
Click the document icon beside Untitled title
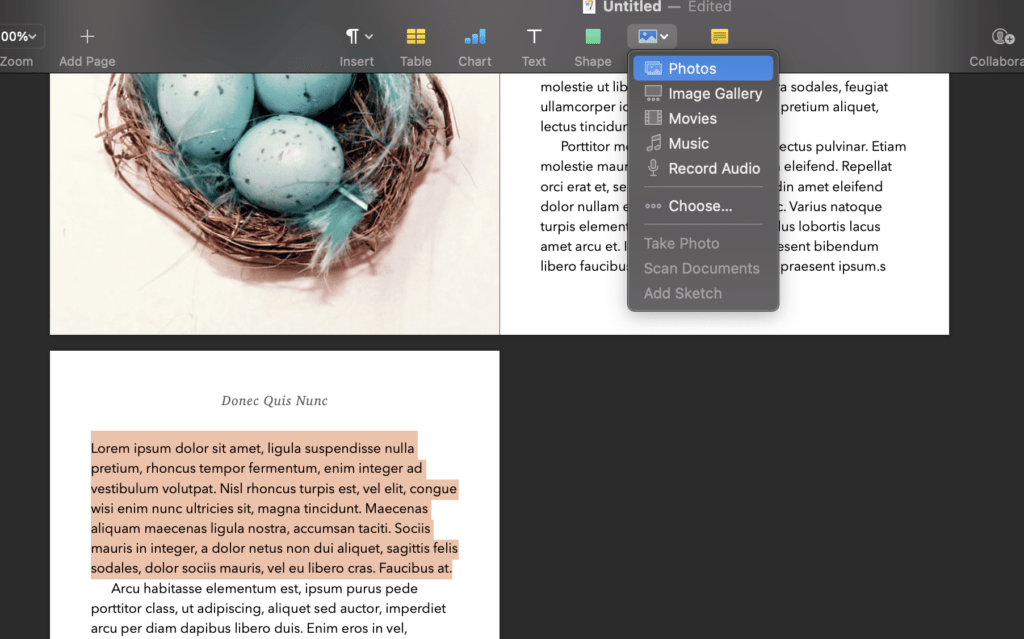[588, 7]
